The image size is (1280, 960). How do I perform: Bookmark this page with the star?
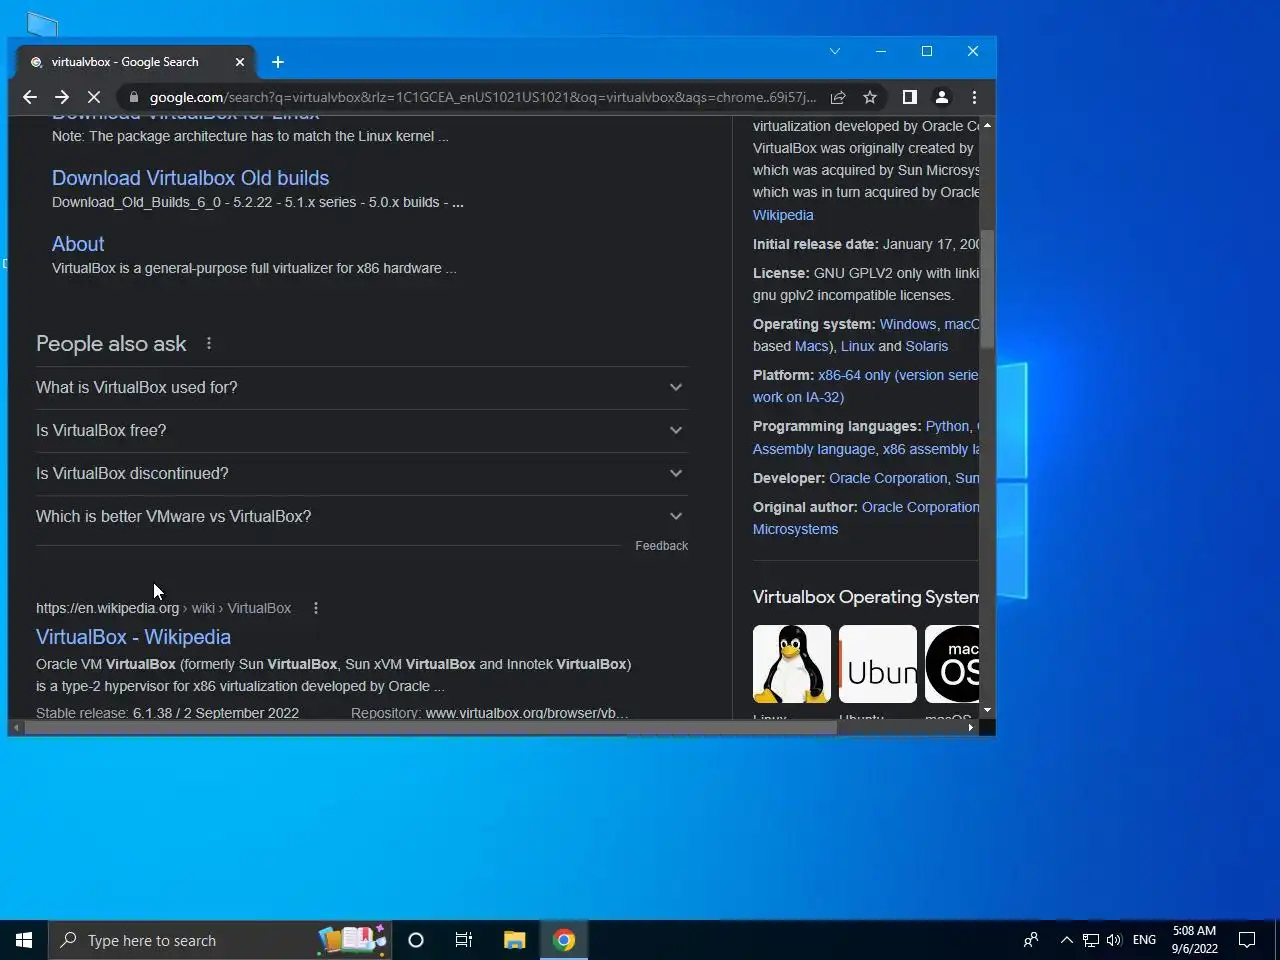[870, 97]
